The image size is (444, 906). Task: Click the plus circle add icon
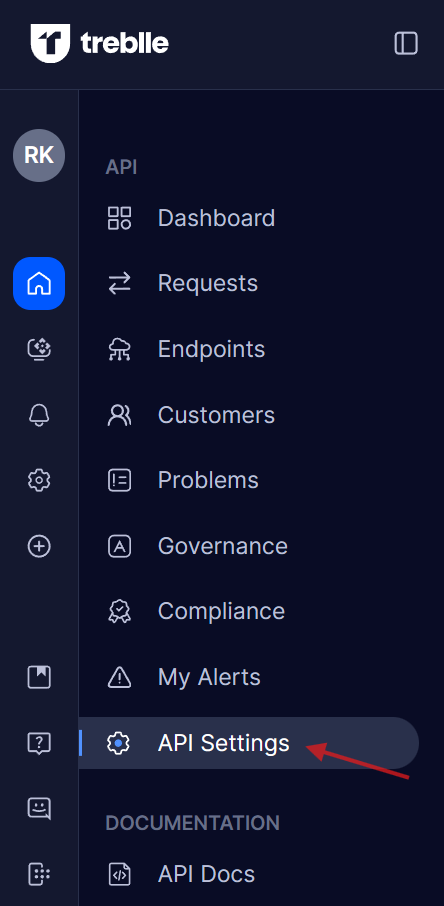[39, 546]
